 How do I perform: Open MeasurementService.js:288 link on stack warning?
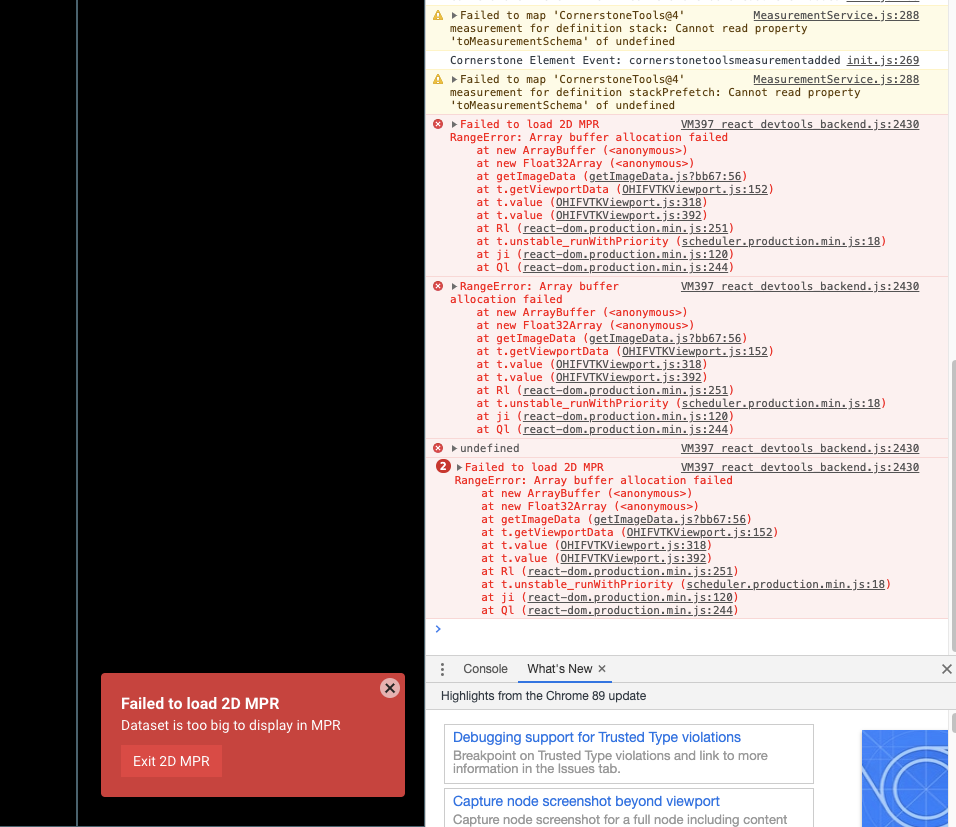(x=836, y=15)
